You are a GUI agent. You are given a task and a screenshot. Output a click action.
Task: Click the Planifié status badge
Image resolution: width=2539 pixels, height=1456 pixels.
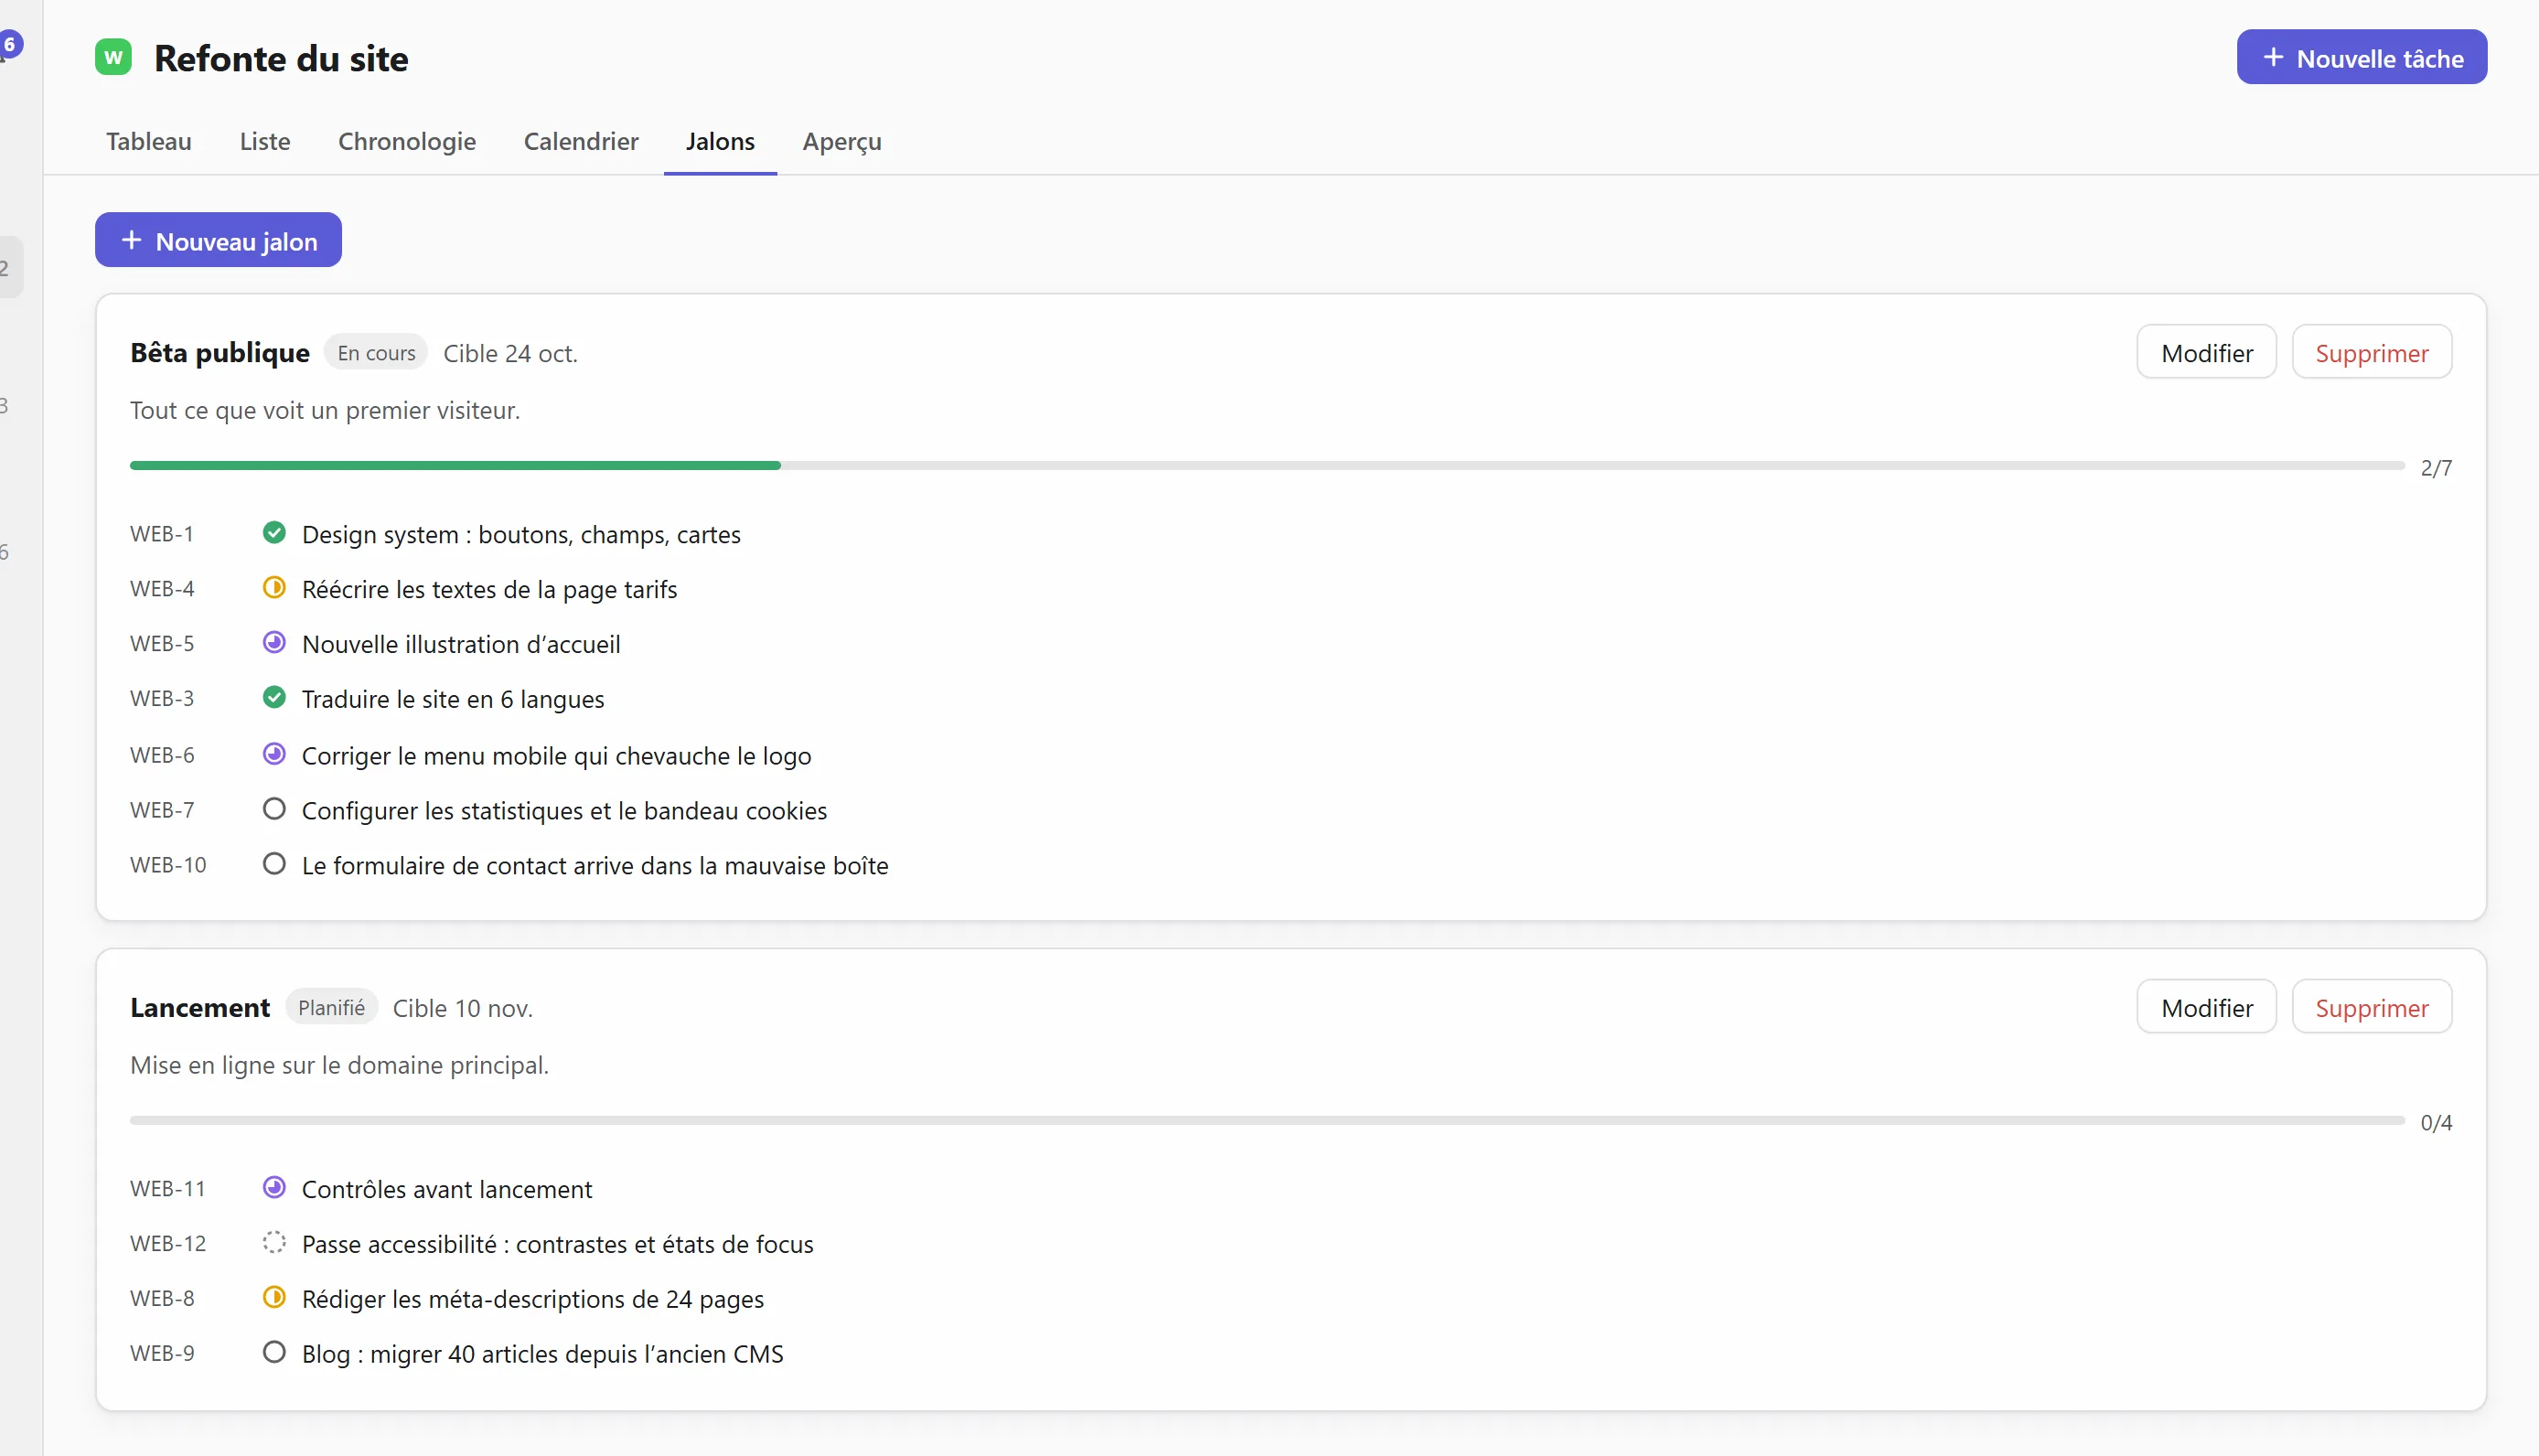(331, 1008)
